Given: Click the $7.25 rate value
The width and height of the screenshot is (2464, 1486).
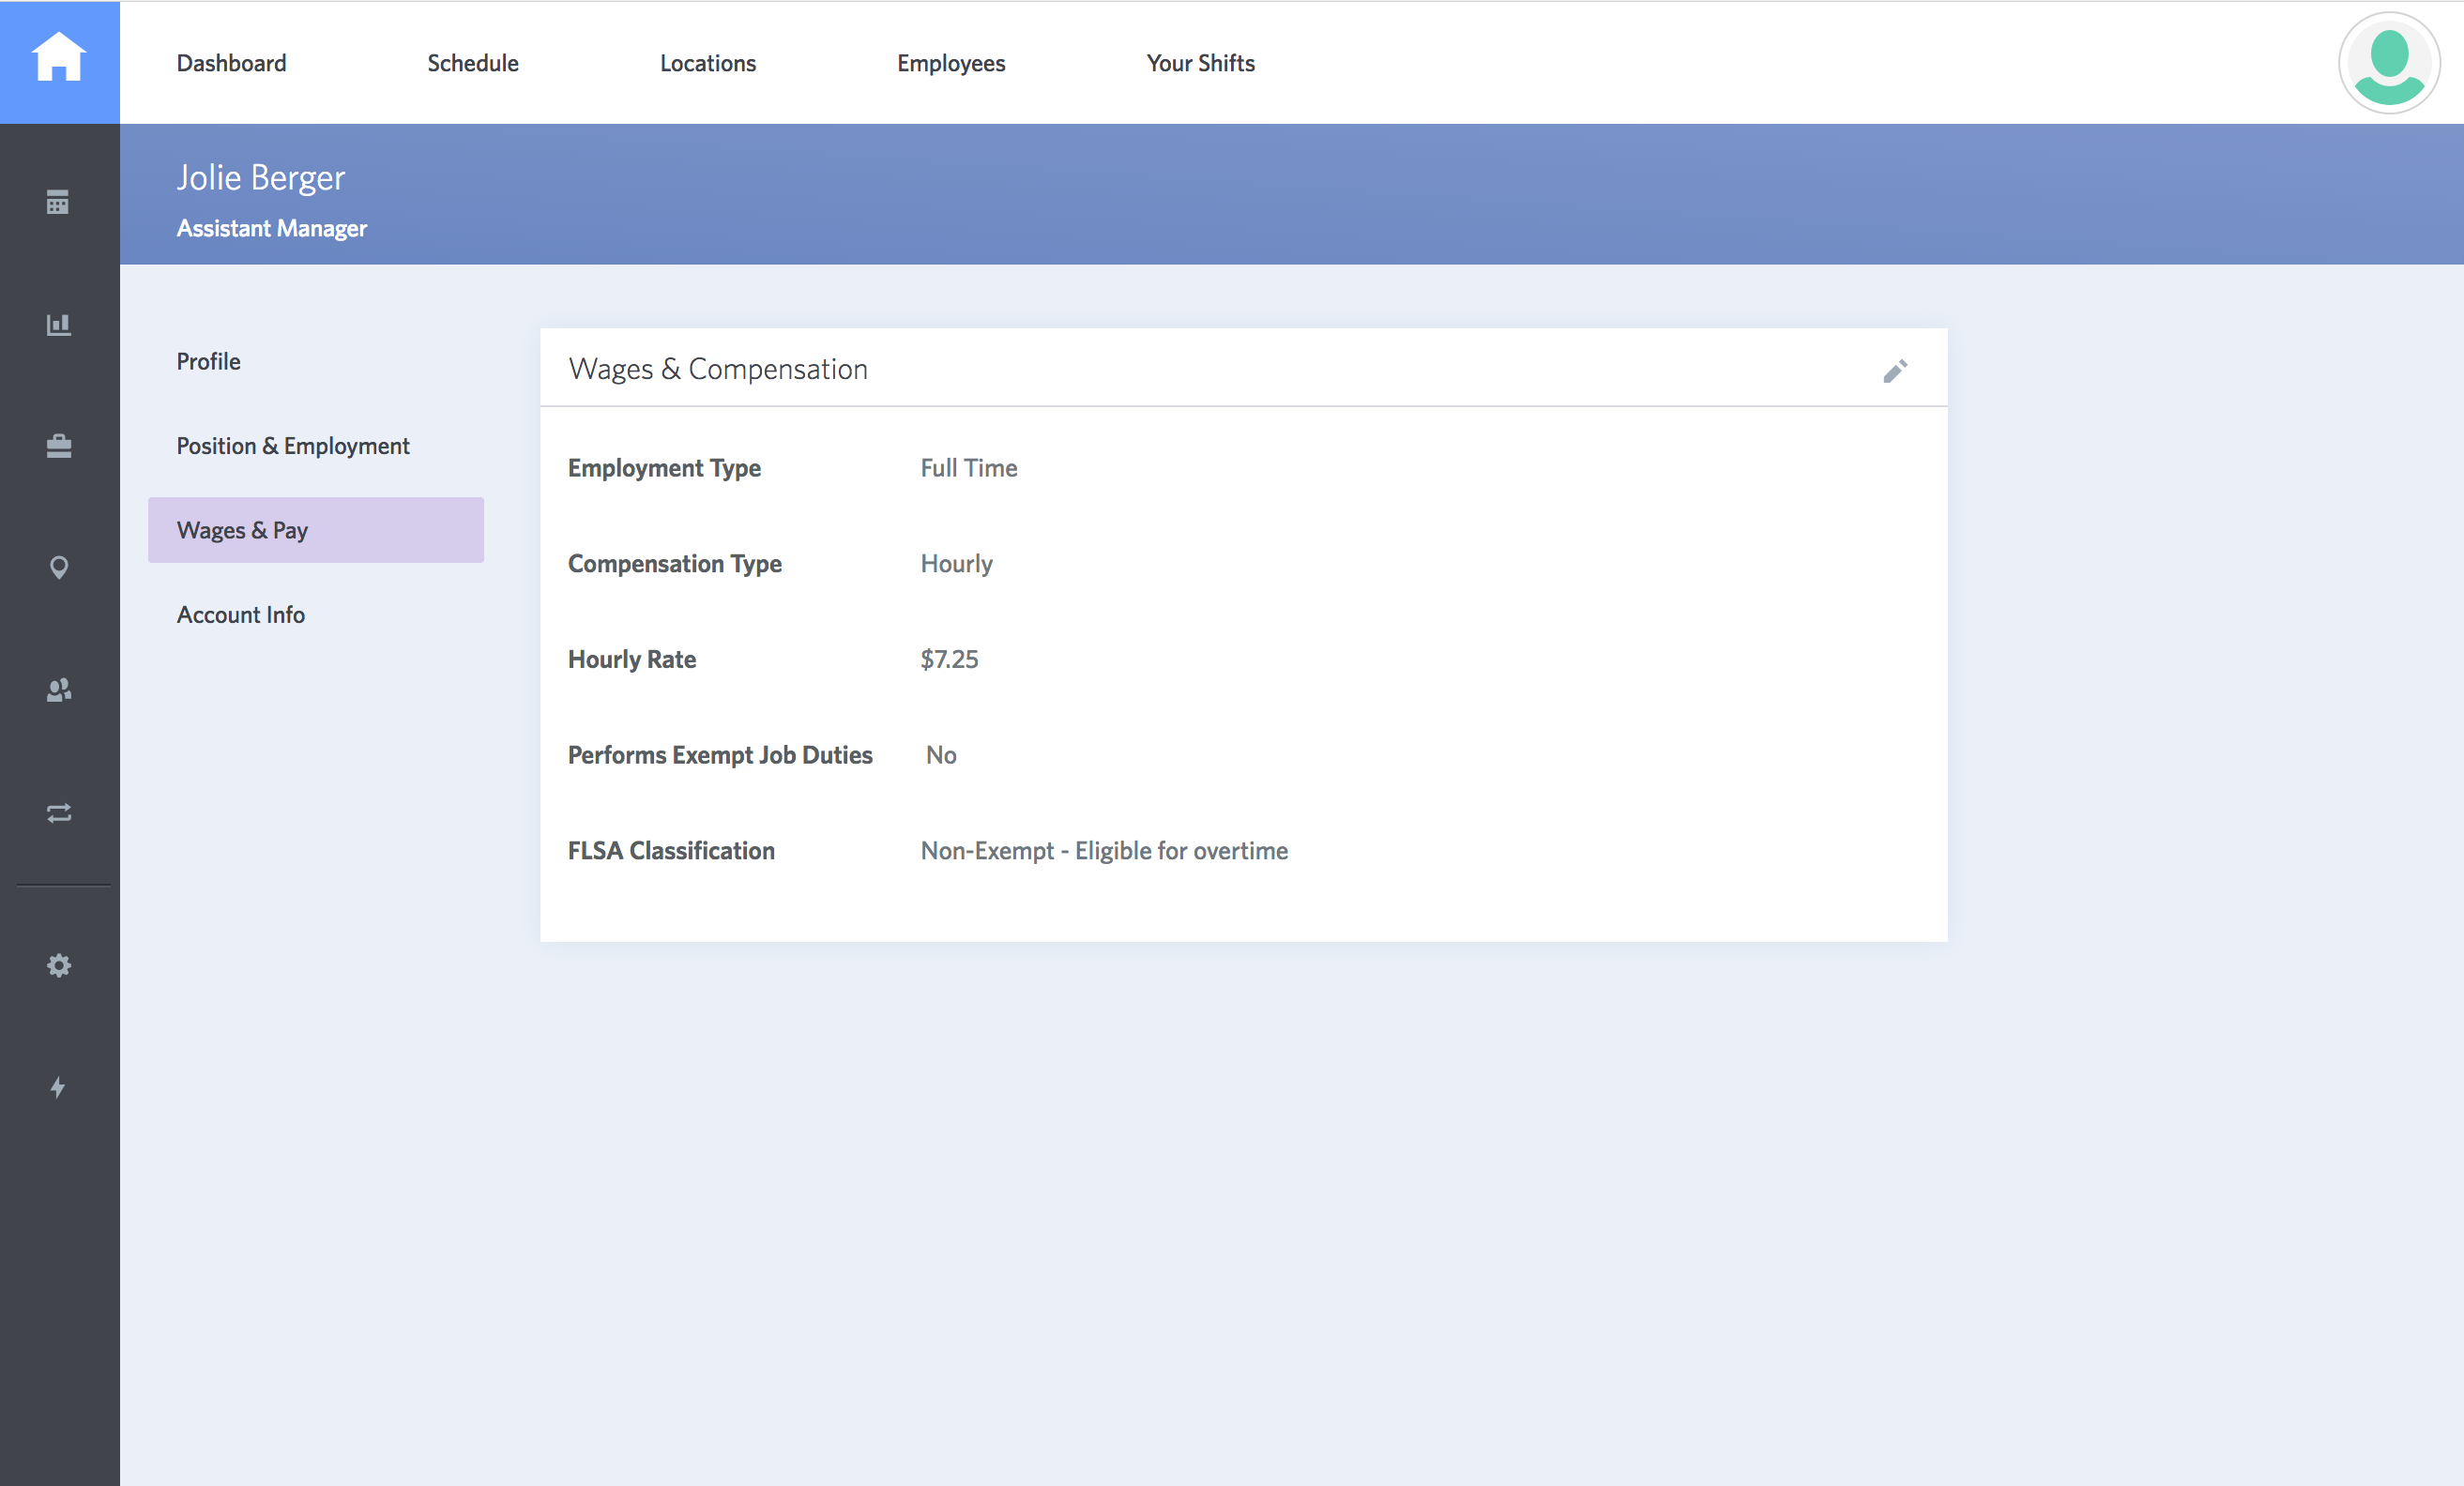Looking at the screenshot, I should tap(949, 659).
